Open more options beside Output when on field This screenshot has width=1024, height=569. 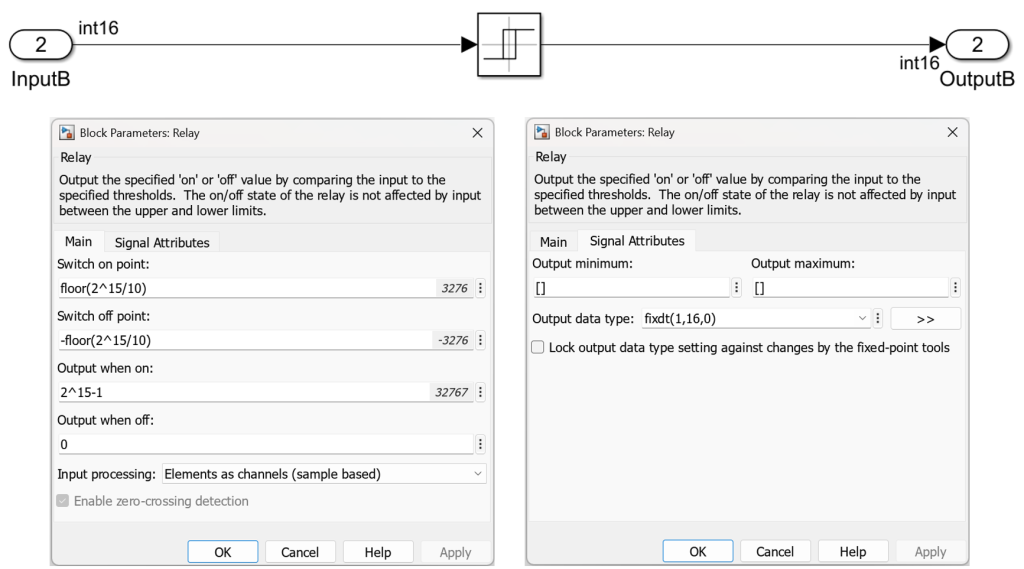(x=480, y=392)
